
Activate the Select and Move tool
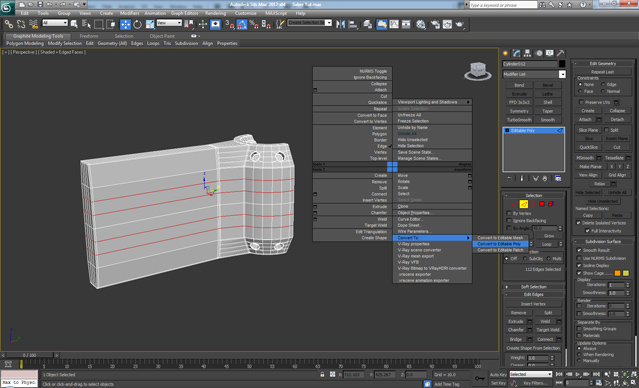[x=126, y=24]
